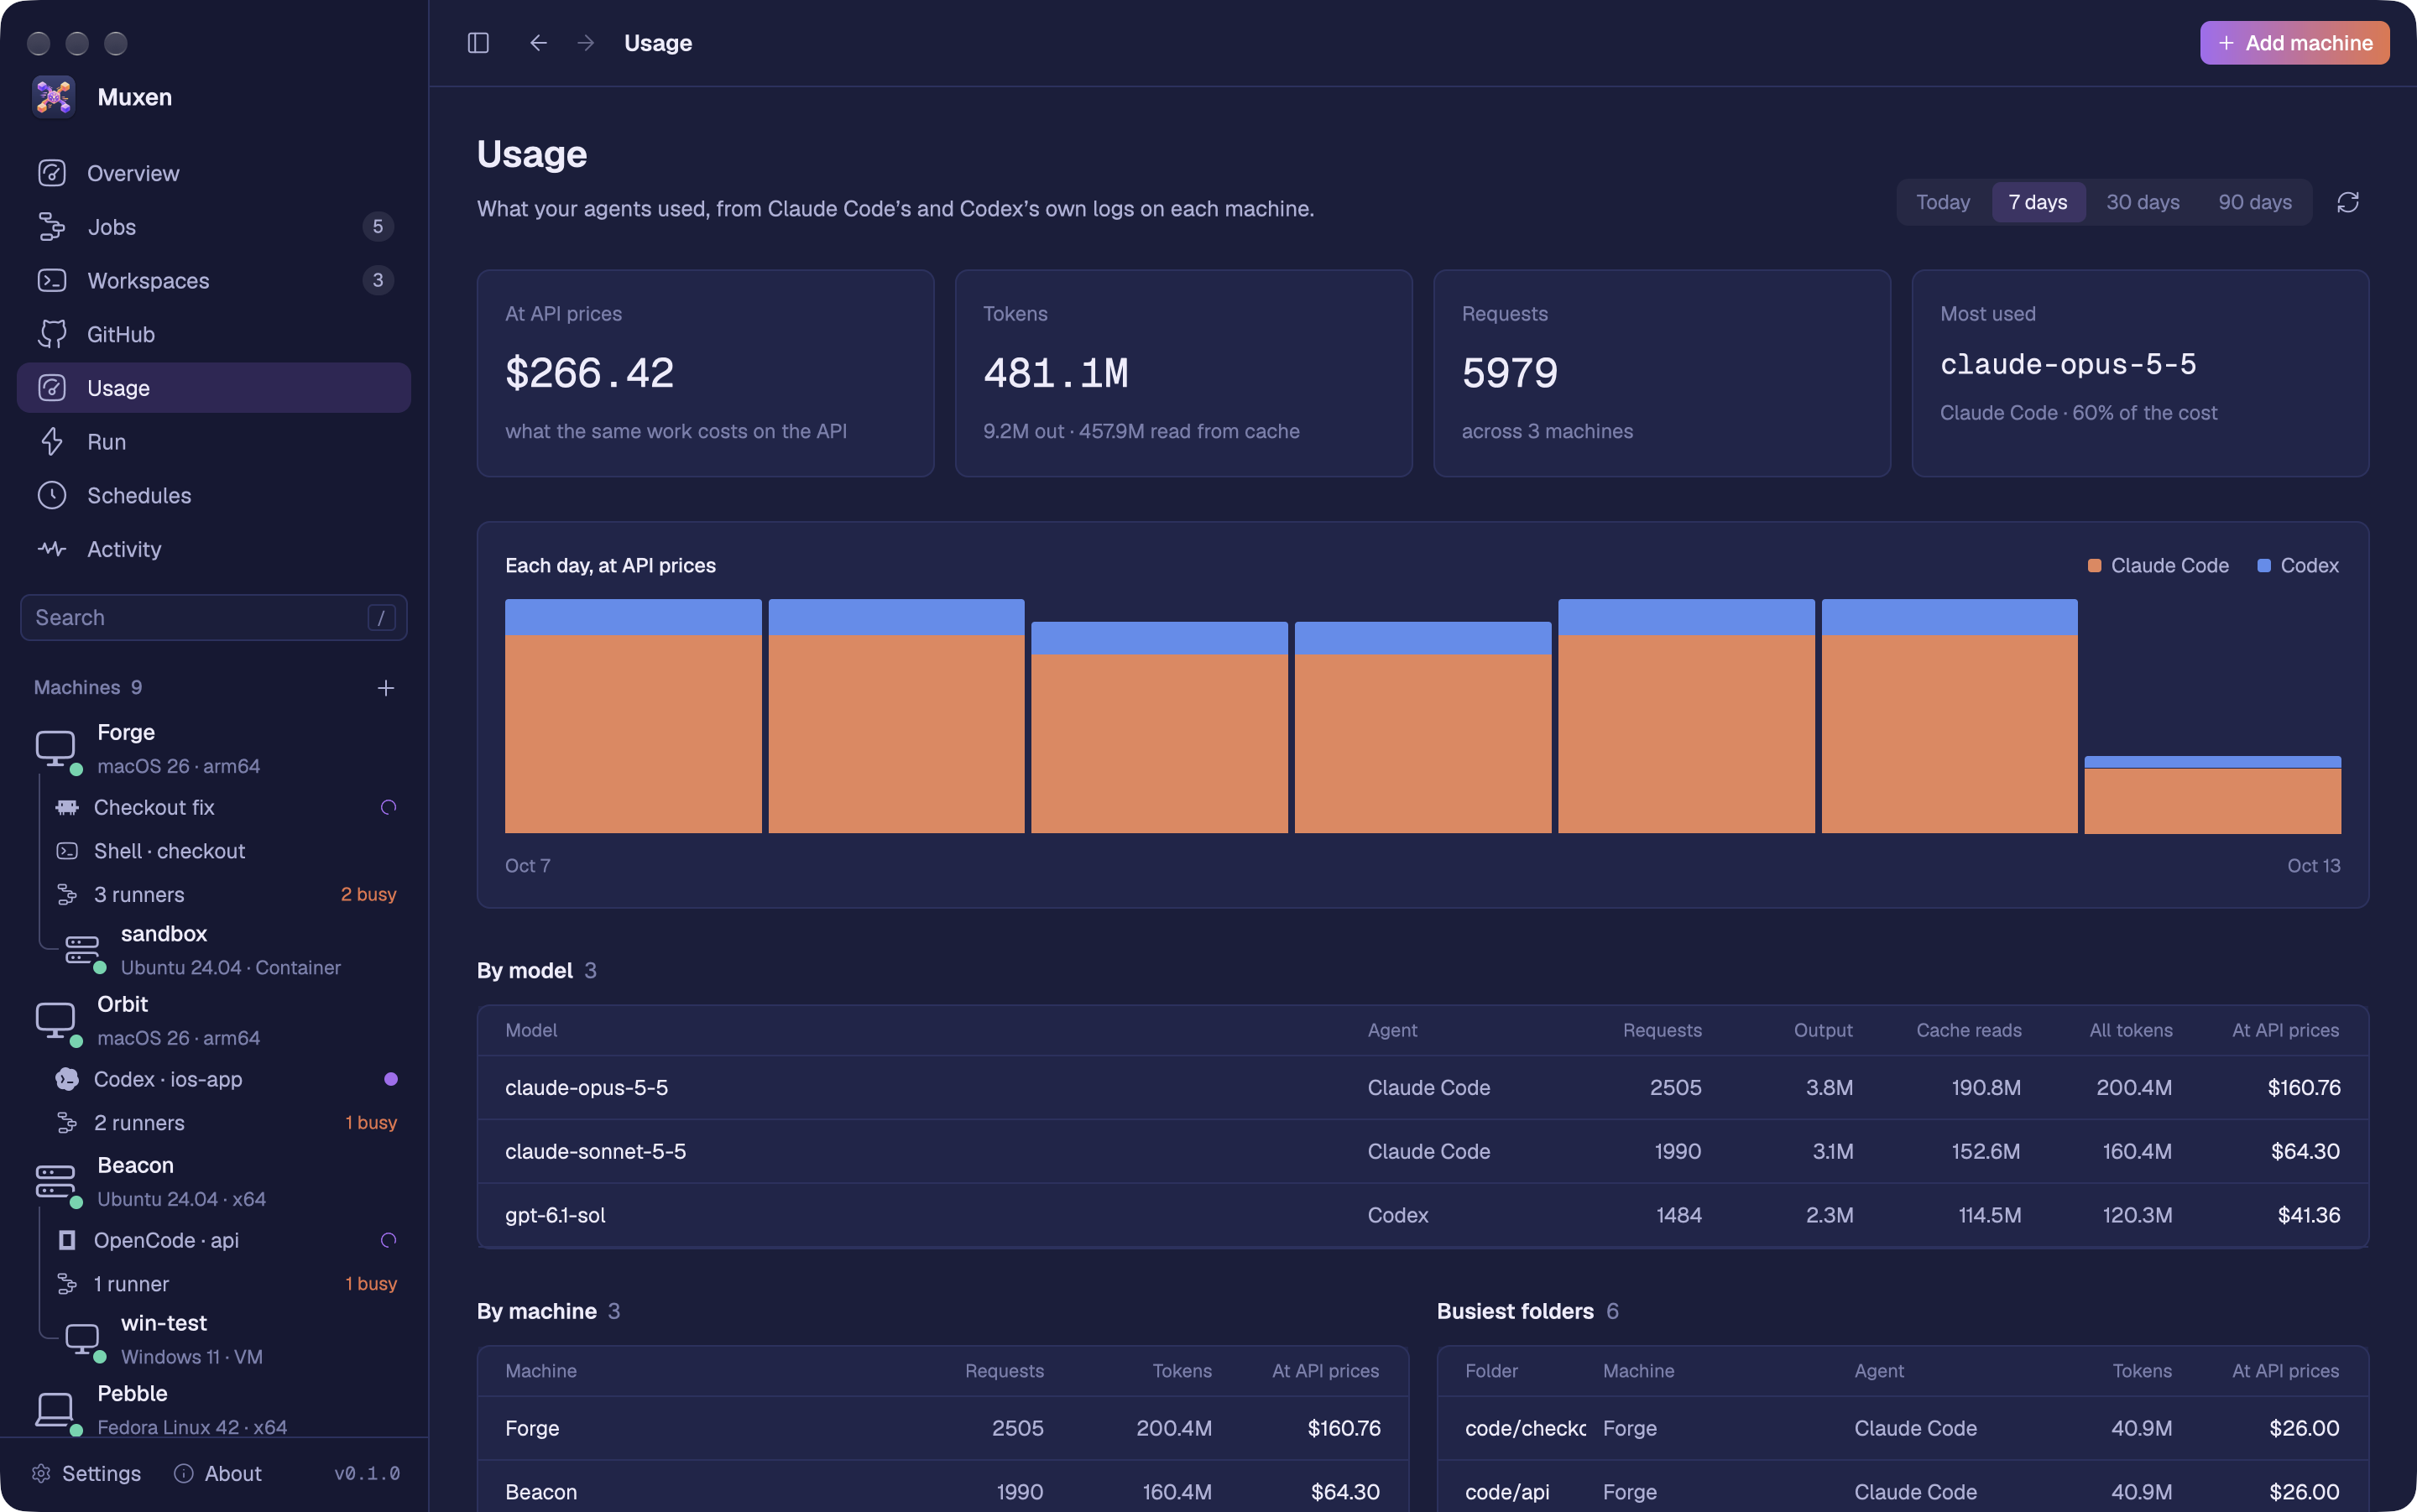
Task: Click the Oct 13 chart bar
Action: click(x=2212, y=795)
